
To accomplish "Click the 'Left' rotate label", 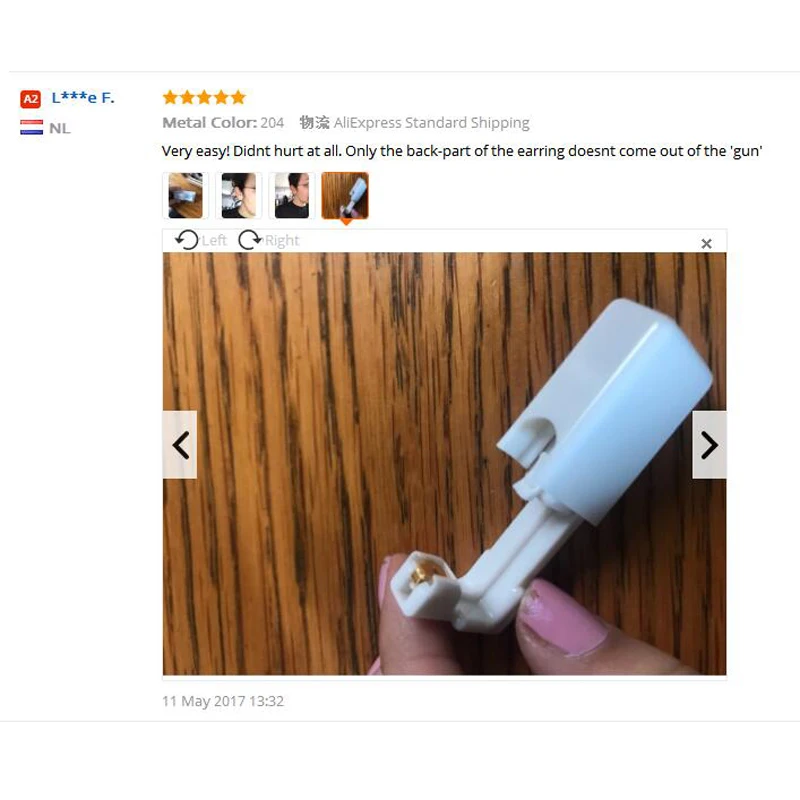I will click(214, 240).
